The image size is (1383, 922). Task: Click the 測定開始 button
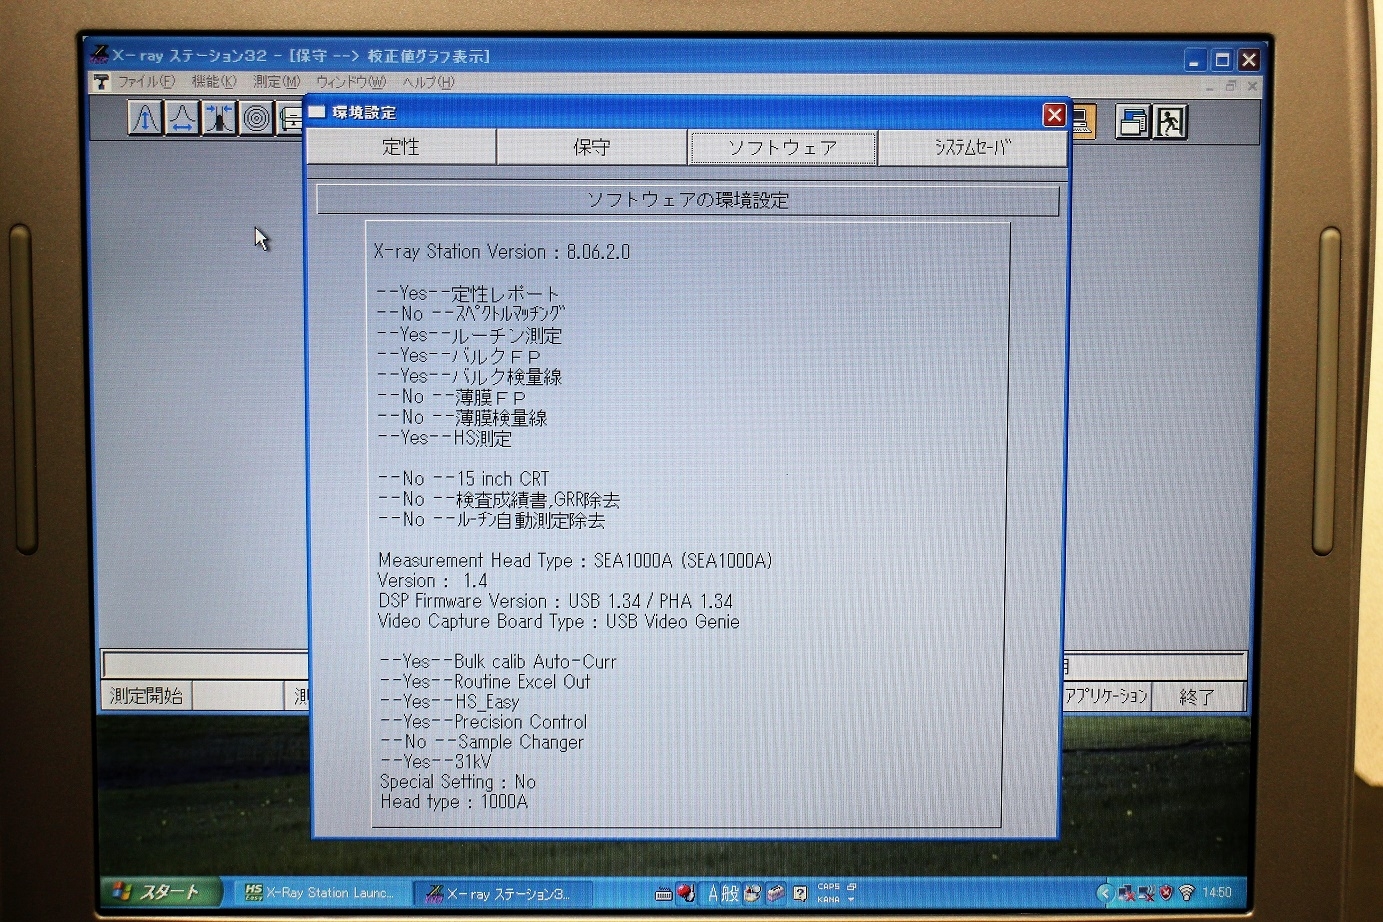(x=146, y=696)
